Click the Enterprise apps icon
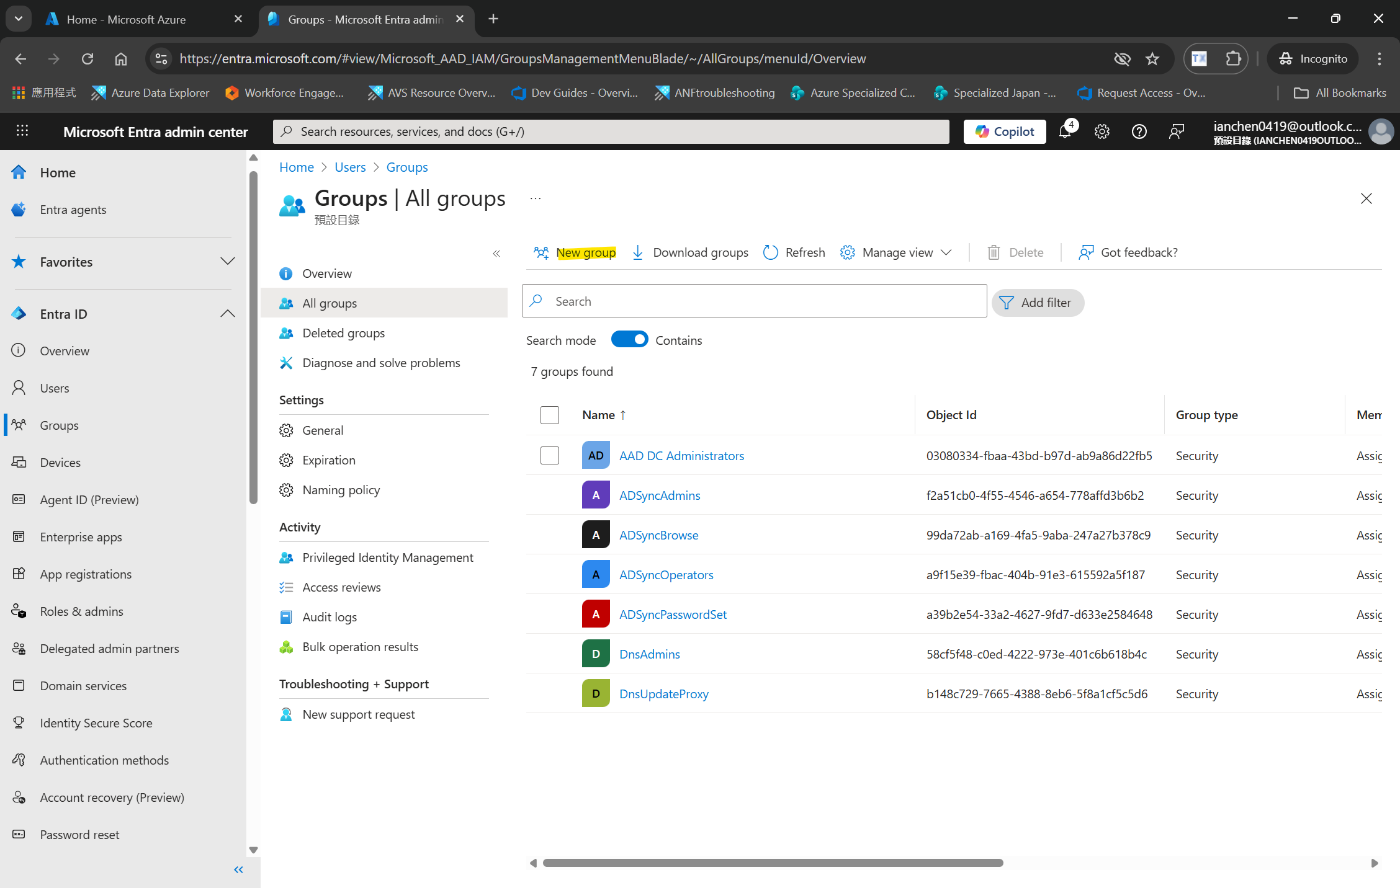1400x888 pixels. coord(18,537)
